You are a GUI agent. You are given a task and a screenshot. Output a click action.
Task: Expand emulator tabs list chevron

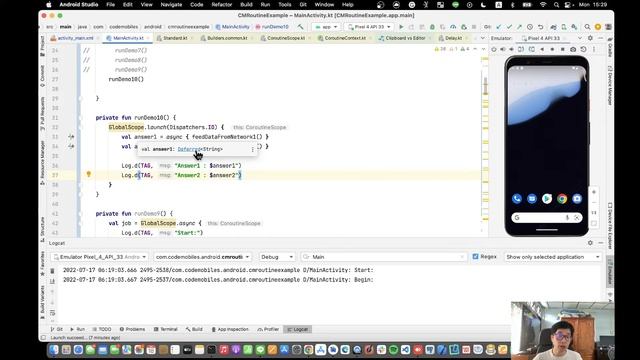point(580,38)
